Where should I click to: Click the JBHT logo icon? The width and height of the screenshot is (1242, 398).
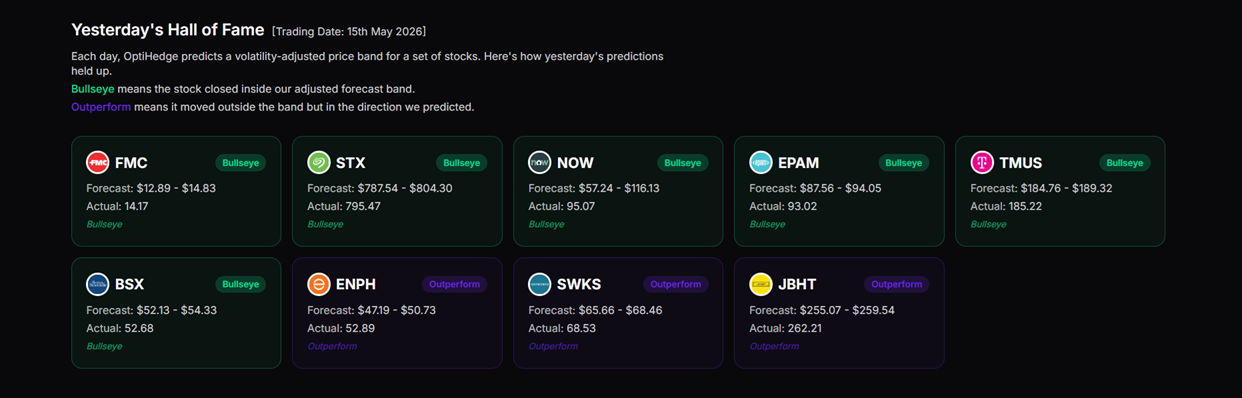760,284
